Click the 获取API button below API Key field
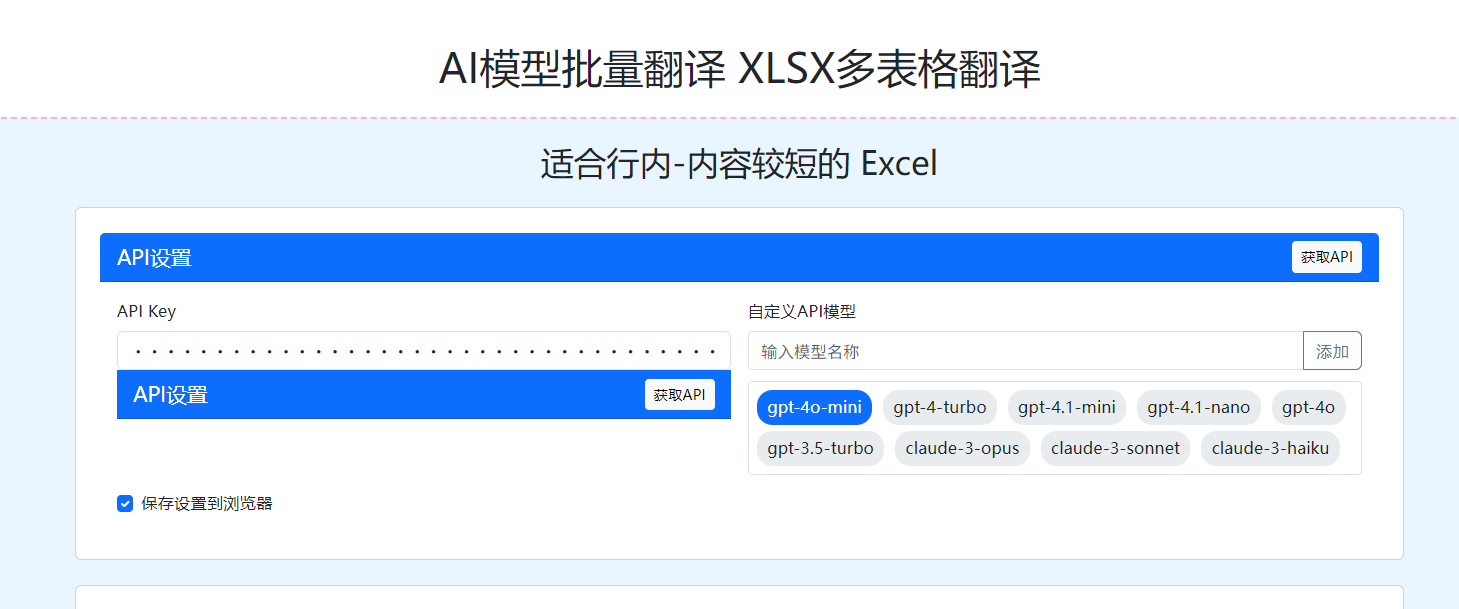Viewport: 1459px width, 609px height. [x=680, y=395]
